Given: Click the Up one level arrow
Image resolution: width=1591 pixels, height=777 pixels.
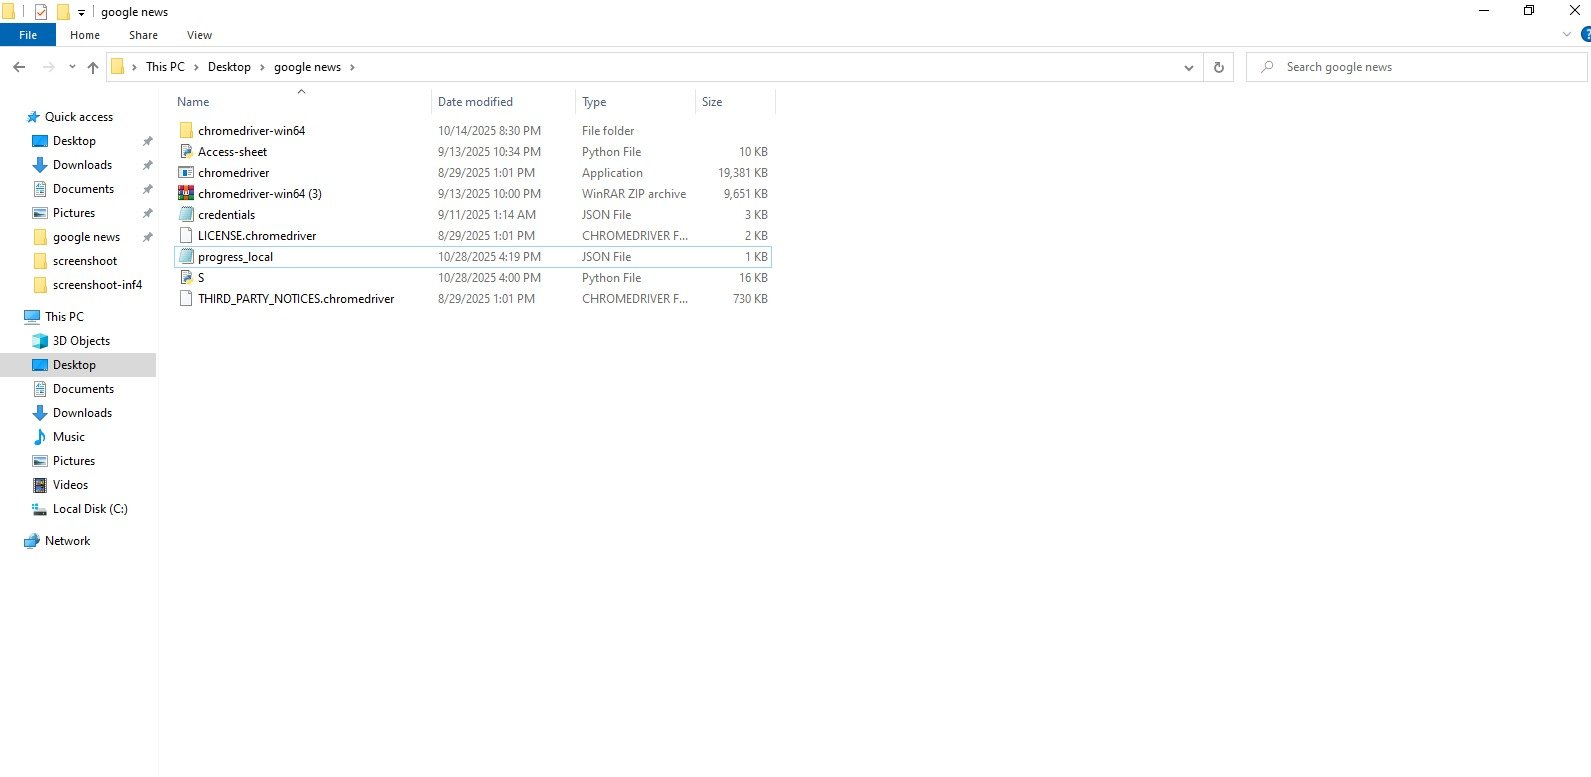Looking at the screenshot, I should 93,67.
